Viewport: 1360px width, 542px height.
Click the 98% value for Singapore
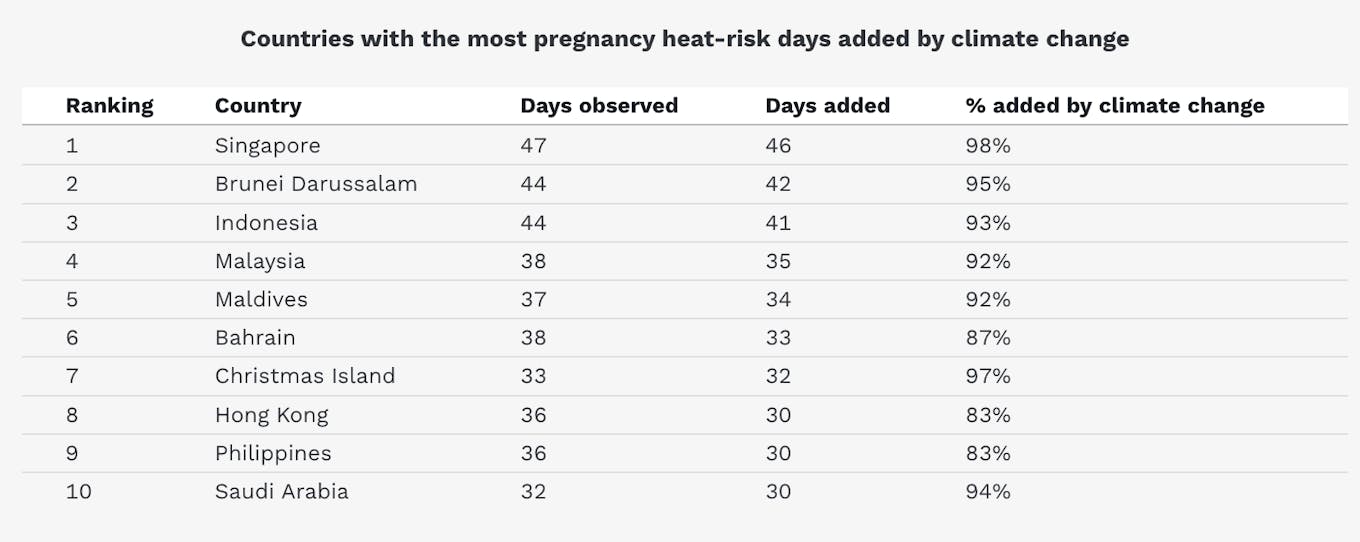click(x=988, y=146)
